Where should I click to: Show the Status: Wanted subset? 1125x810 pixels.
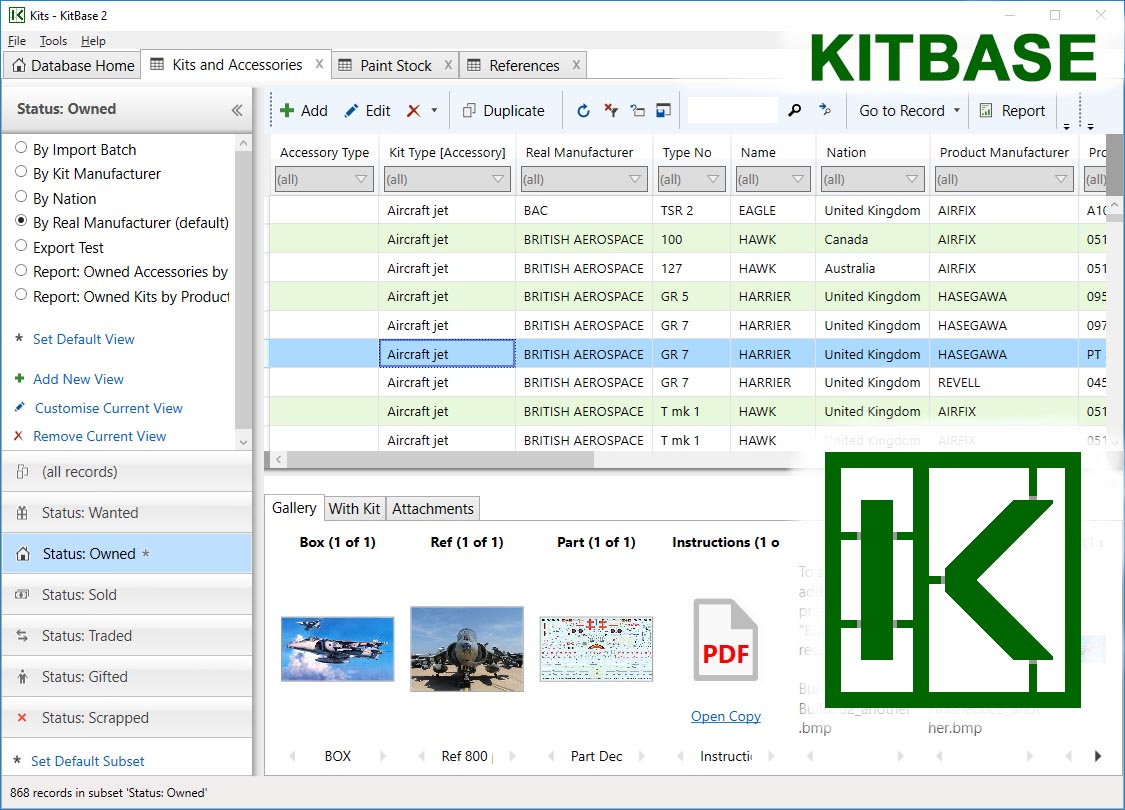pyautogui.click(x=127, y=513)
